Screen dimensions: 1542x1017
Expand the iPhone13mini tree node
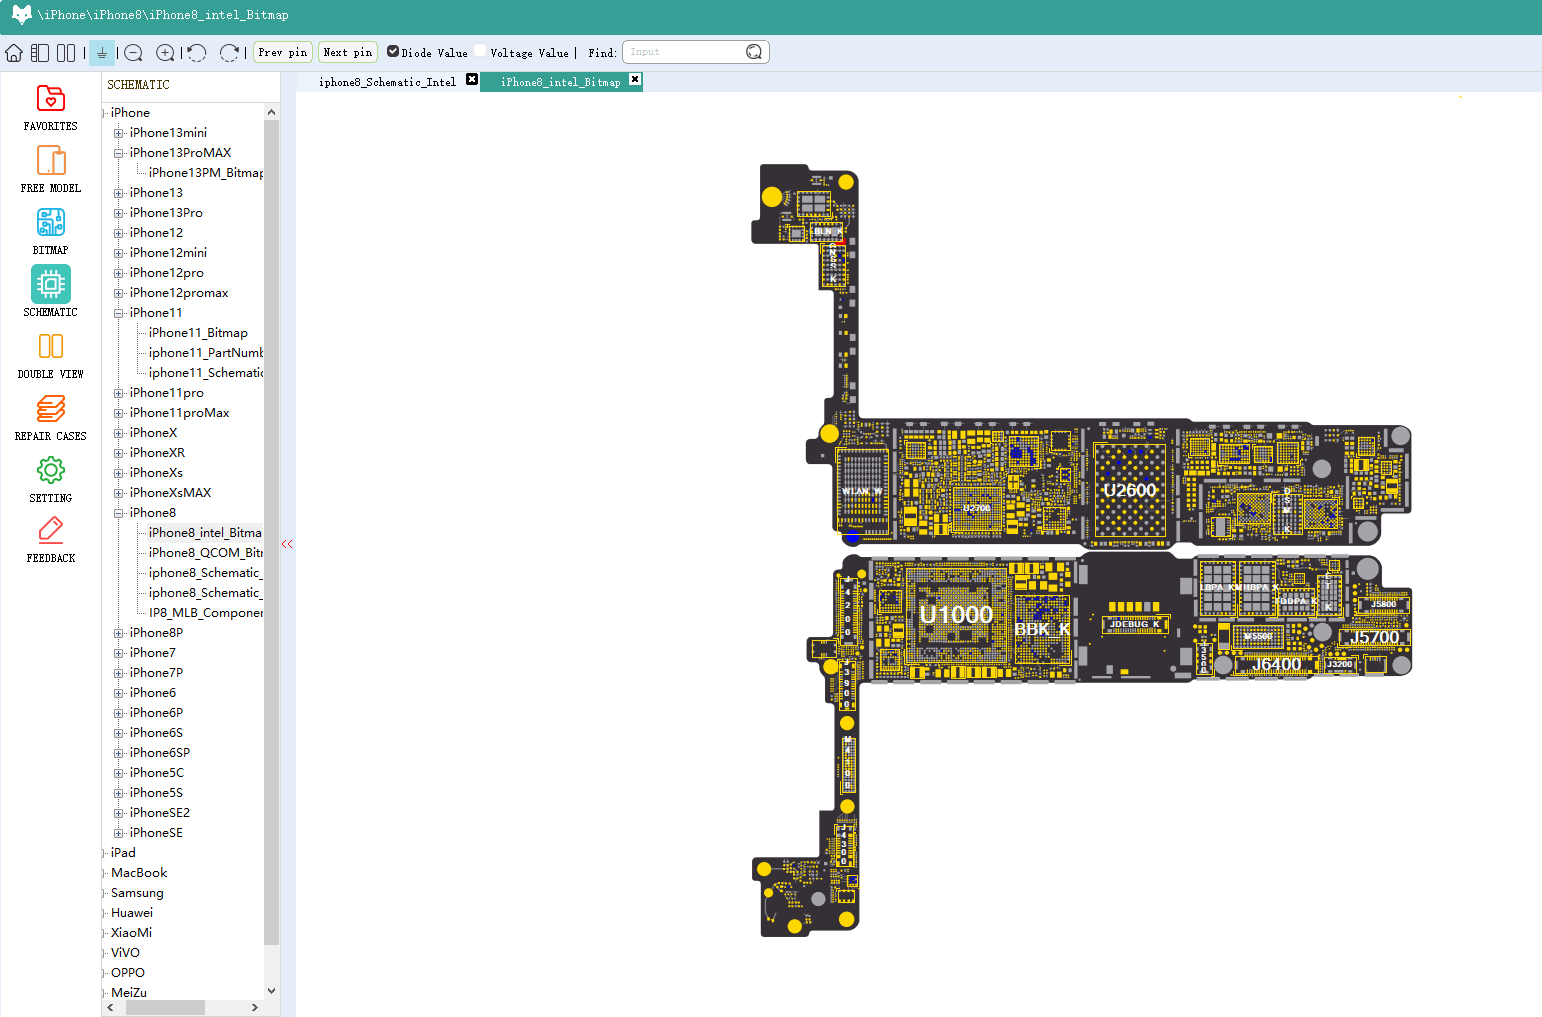pos(119,133)
